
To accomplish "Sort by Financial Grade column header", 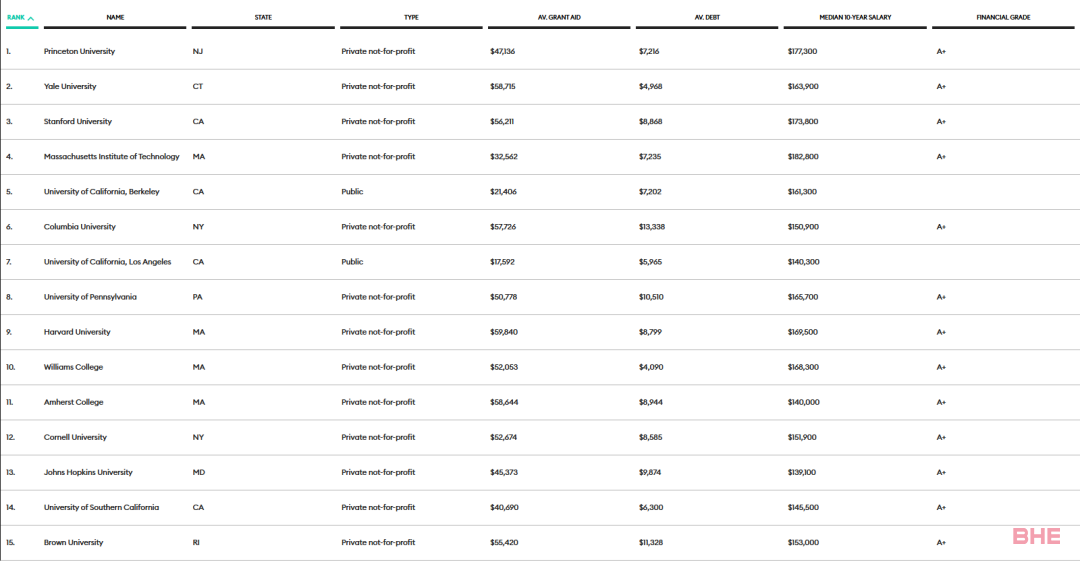I will (x=1004, y=17).
